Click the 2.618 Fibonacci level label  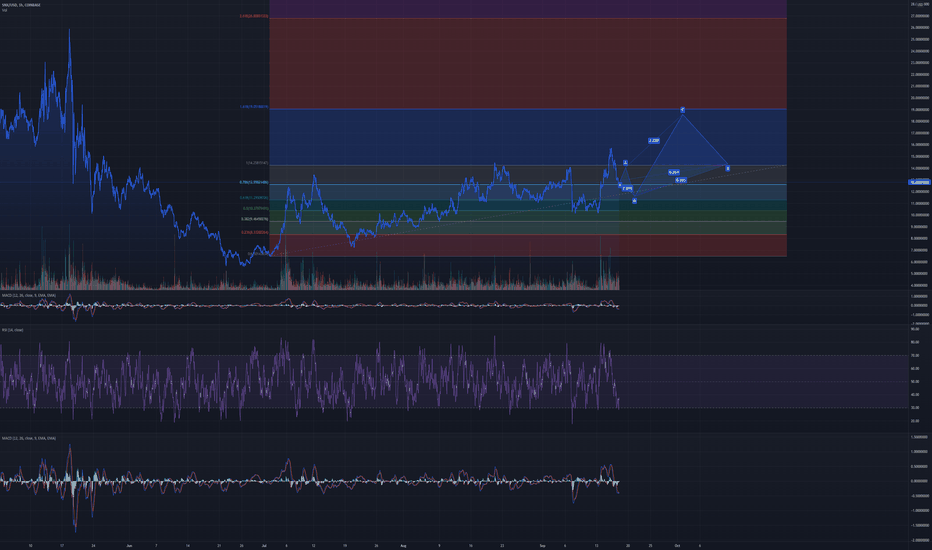[x=254, y=16]
